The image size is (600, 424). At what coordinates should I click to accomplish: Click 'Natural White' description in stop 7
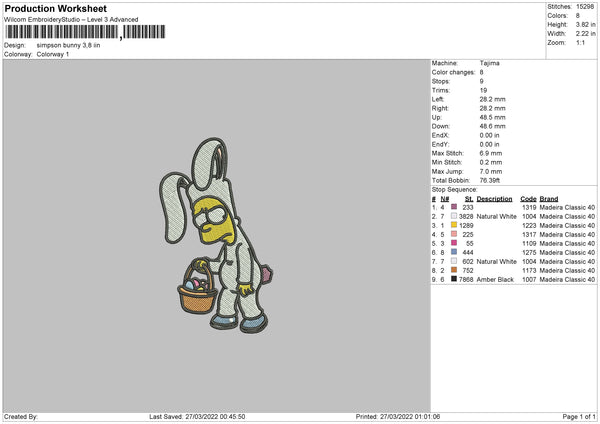497,262
